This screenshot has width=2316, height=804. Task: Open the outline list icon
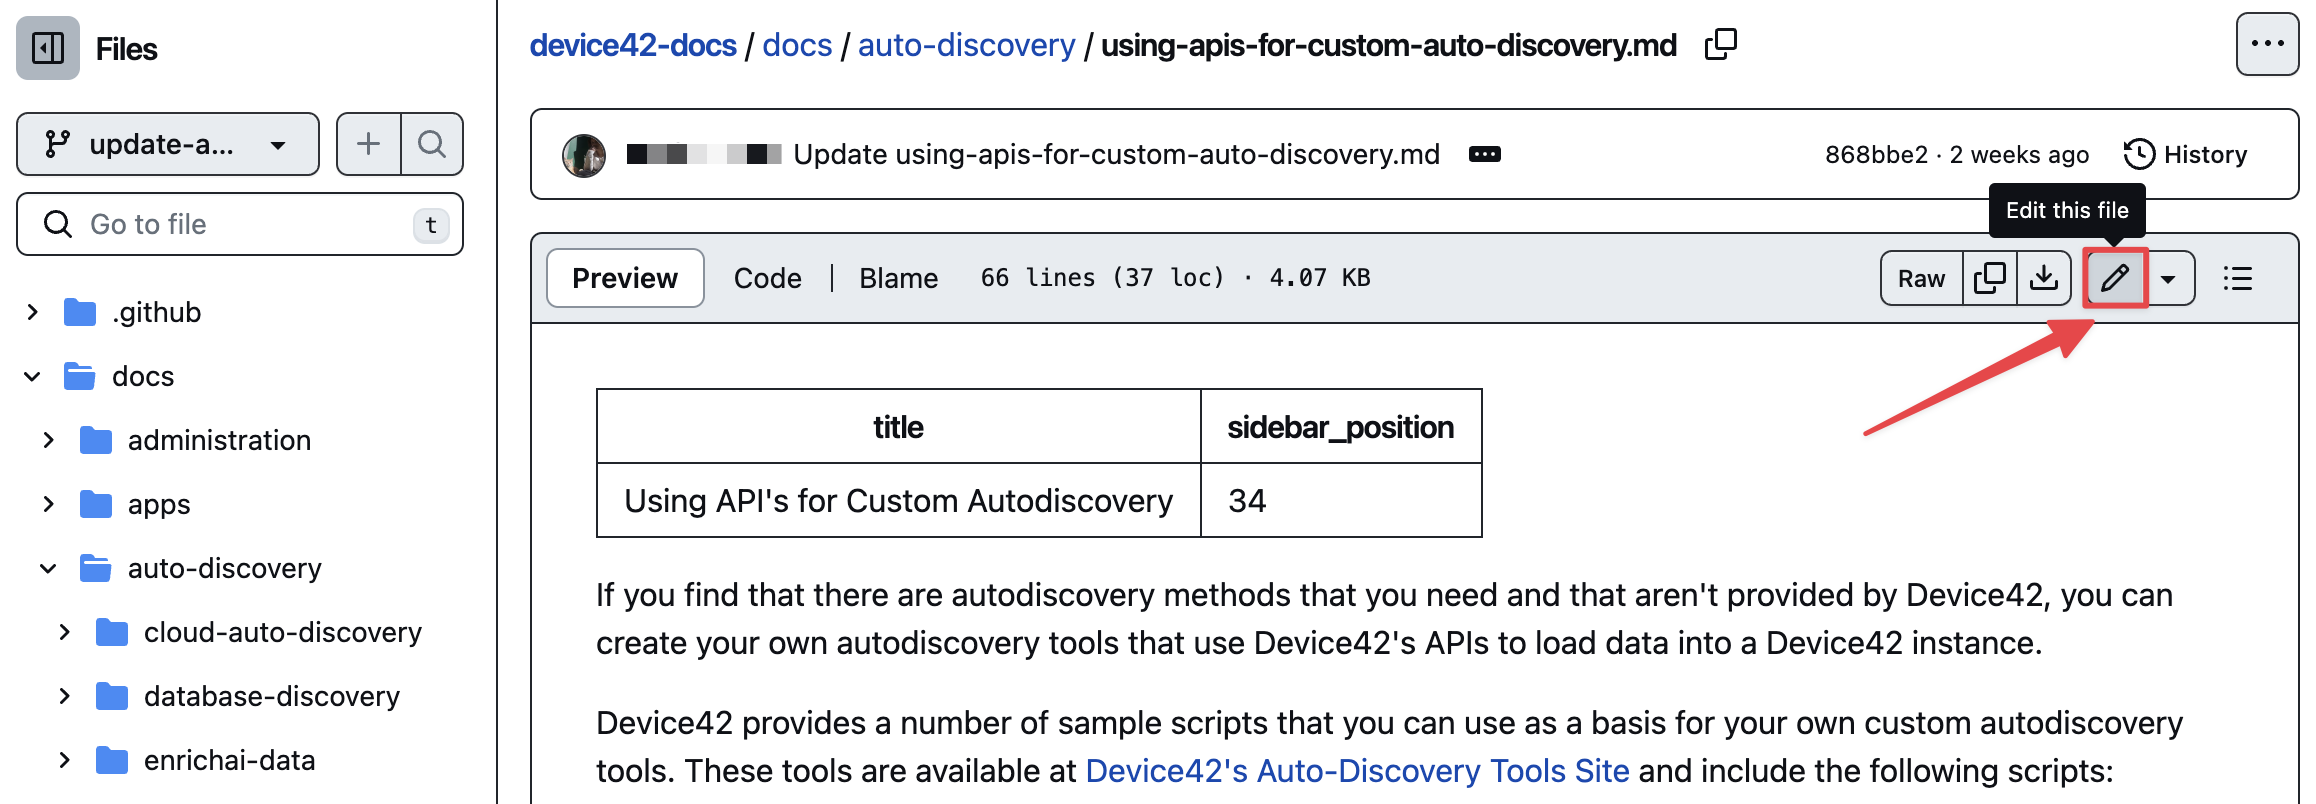(x=2238, y=278)
